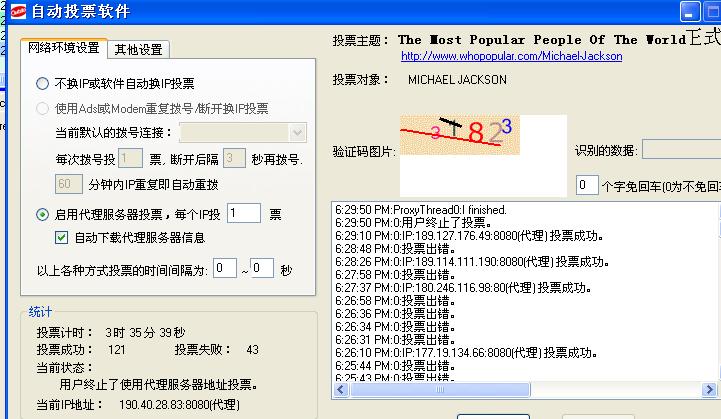This screenshot has width=721, height=419.
Task: Select the ProxyThread0:I finished log entry
Action: tap(421, 209)
